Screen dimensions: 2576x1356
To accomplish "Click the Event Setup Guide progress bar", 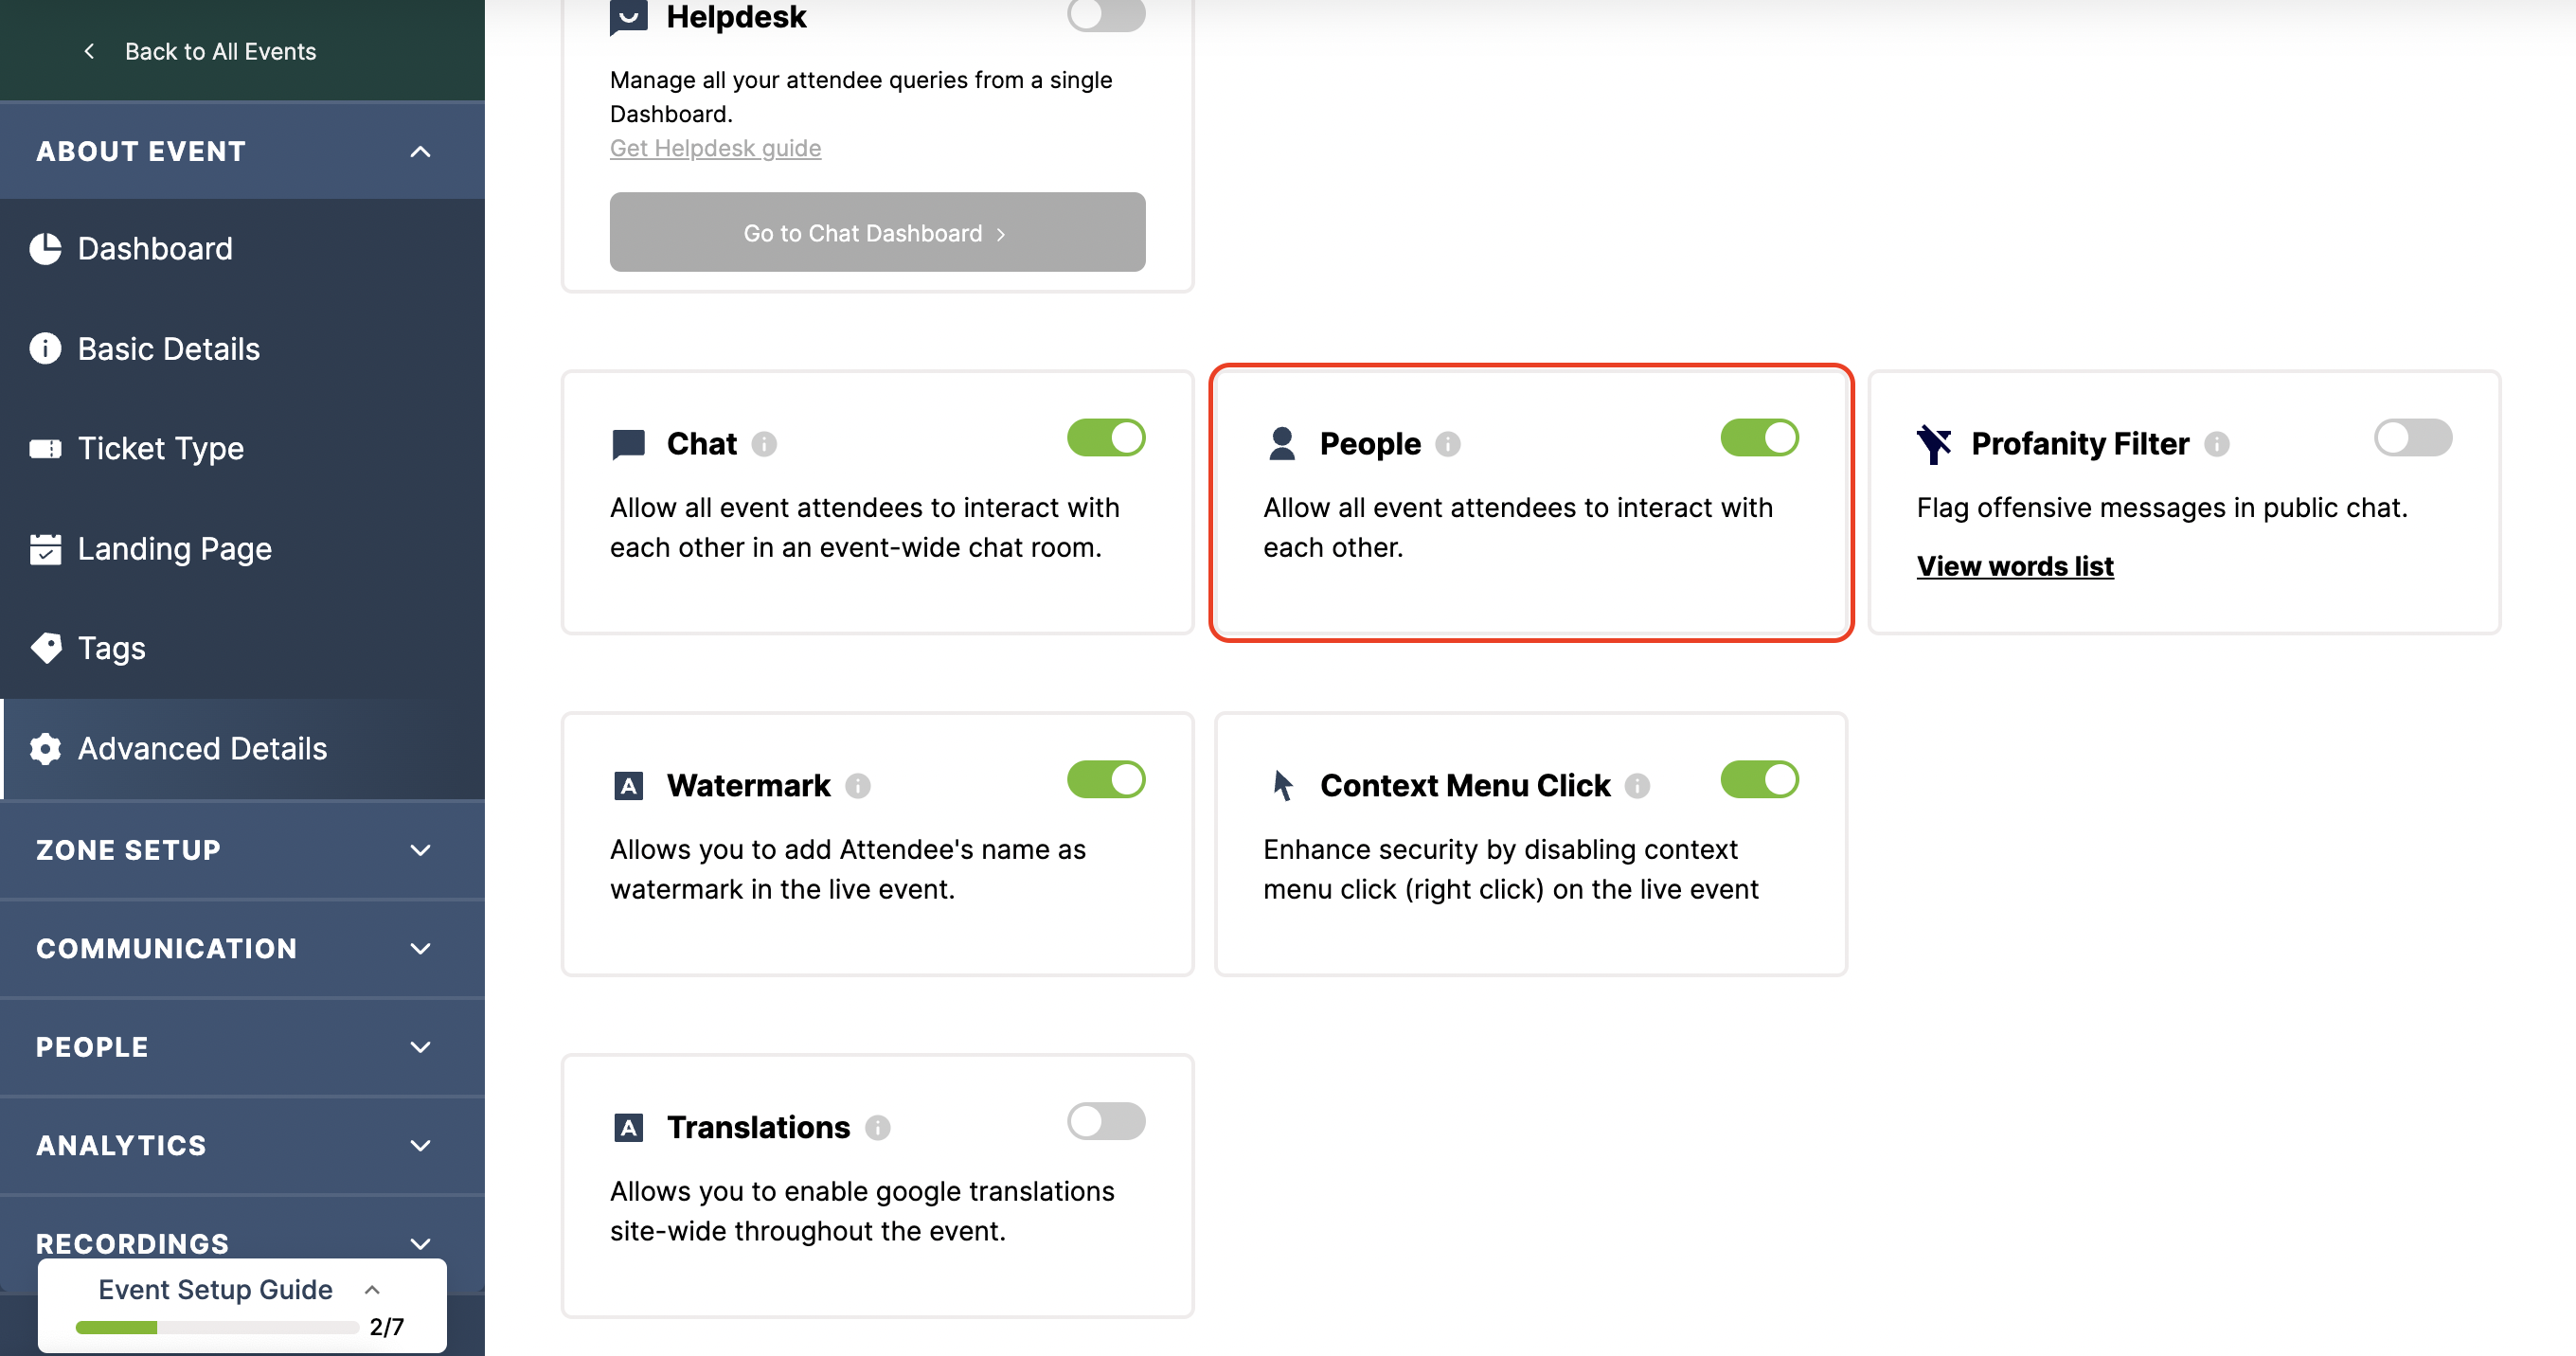I will coord(217,1327).
